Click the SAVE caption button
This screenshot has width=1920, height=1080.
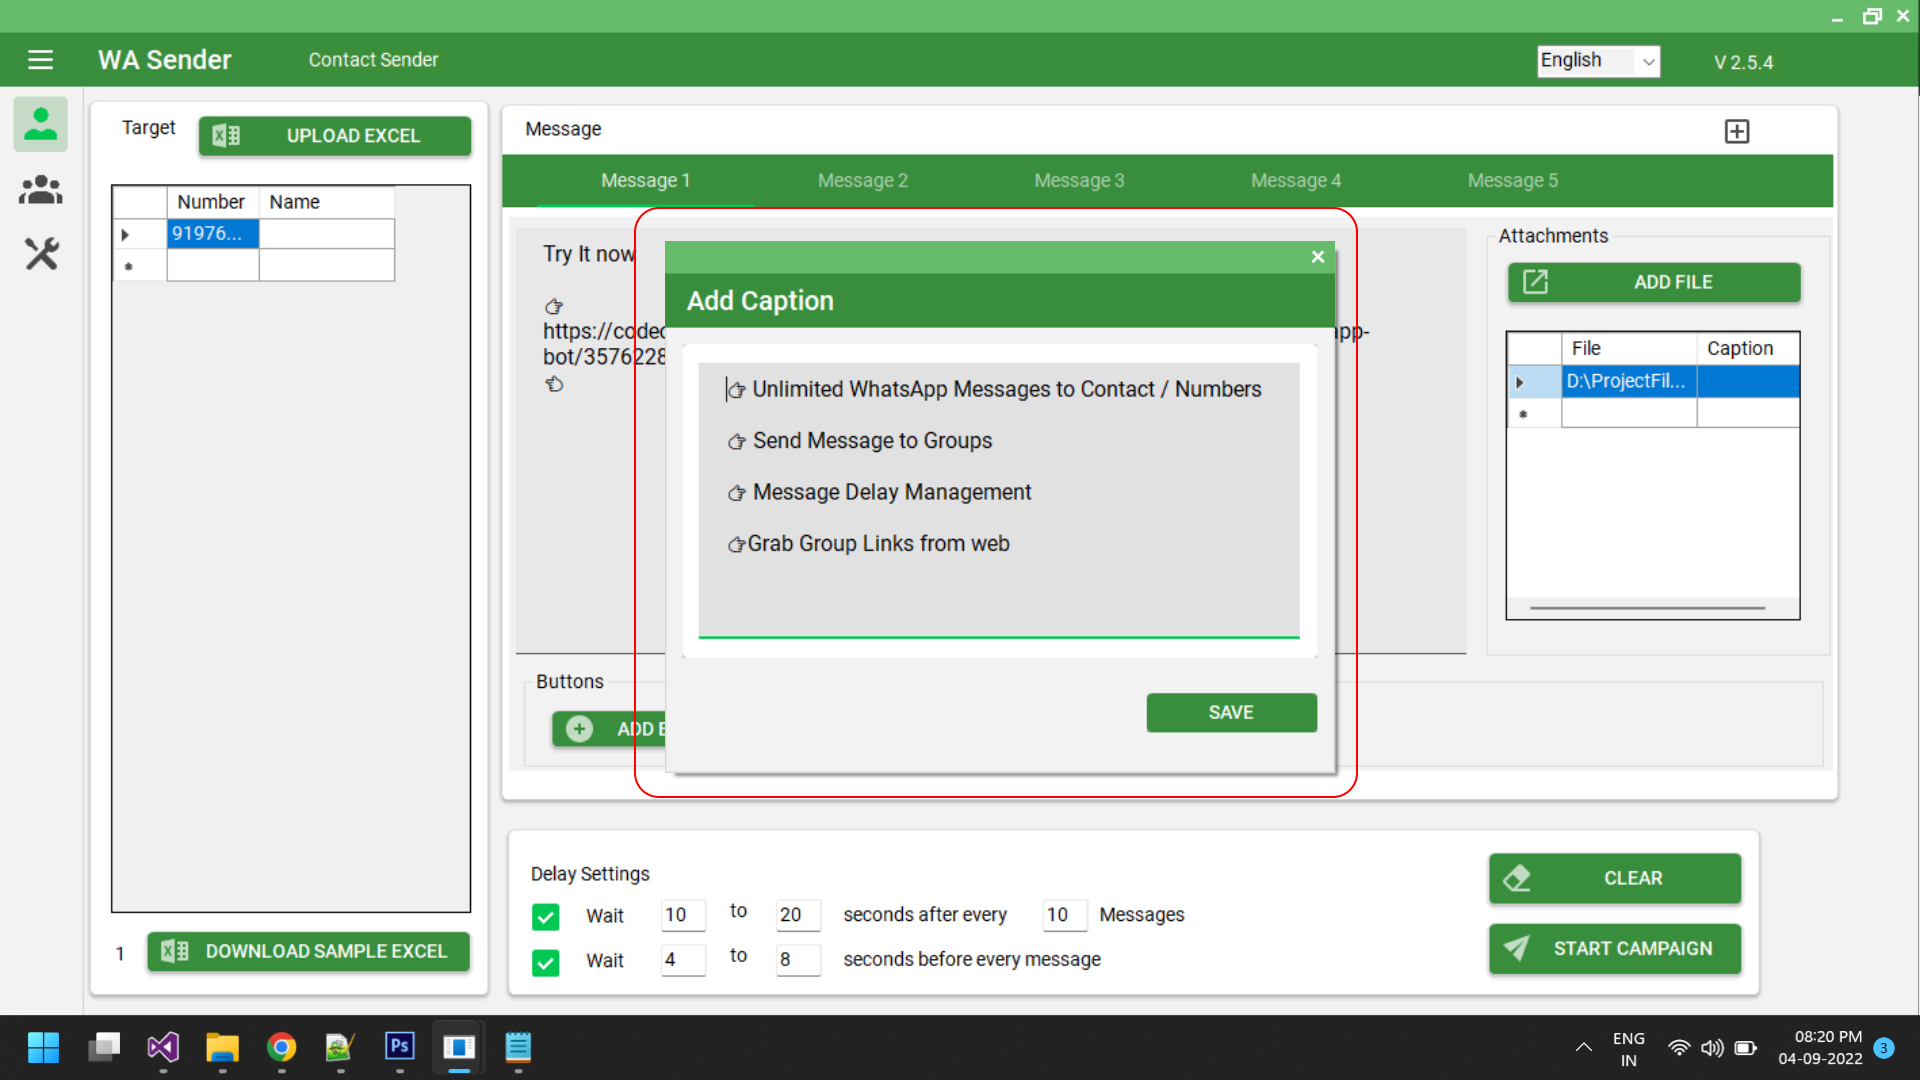tap(1230, 712)
